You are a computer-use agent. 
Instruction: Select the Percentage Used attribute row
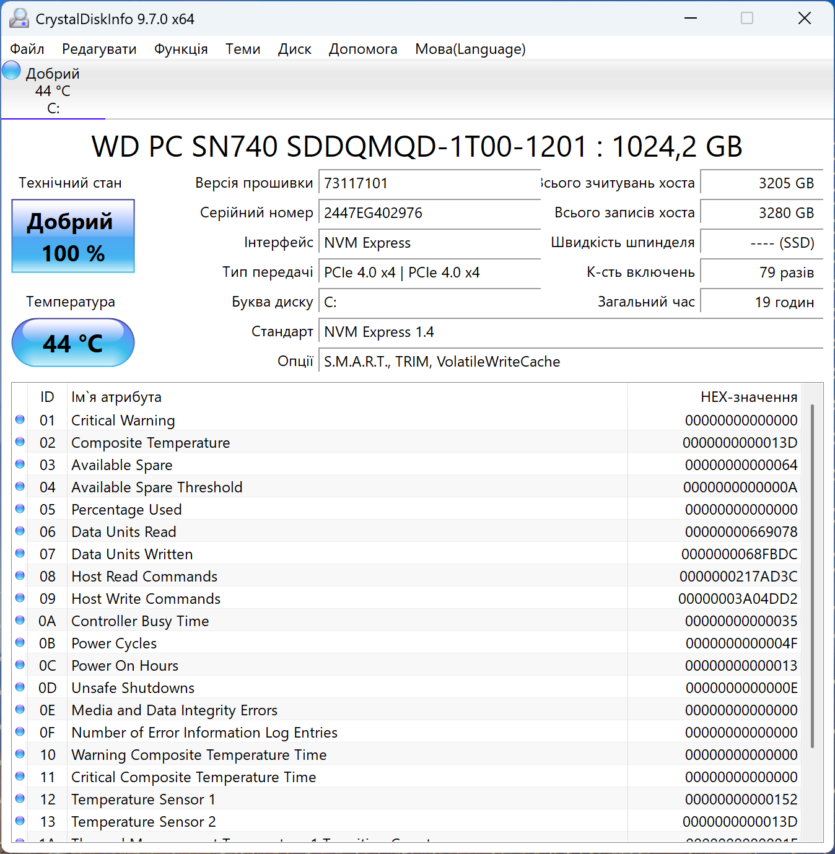[406, 510]
